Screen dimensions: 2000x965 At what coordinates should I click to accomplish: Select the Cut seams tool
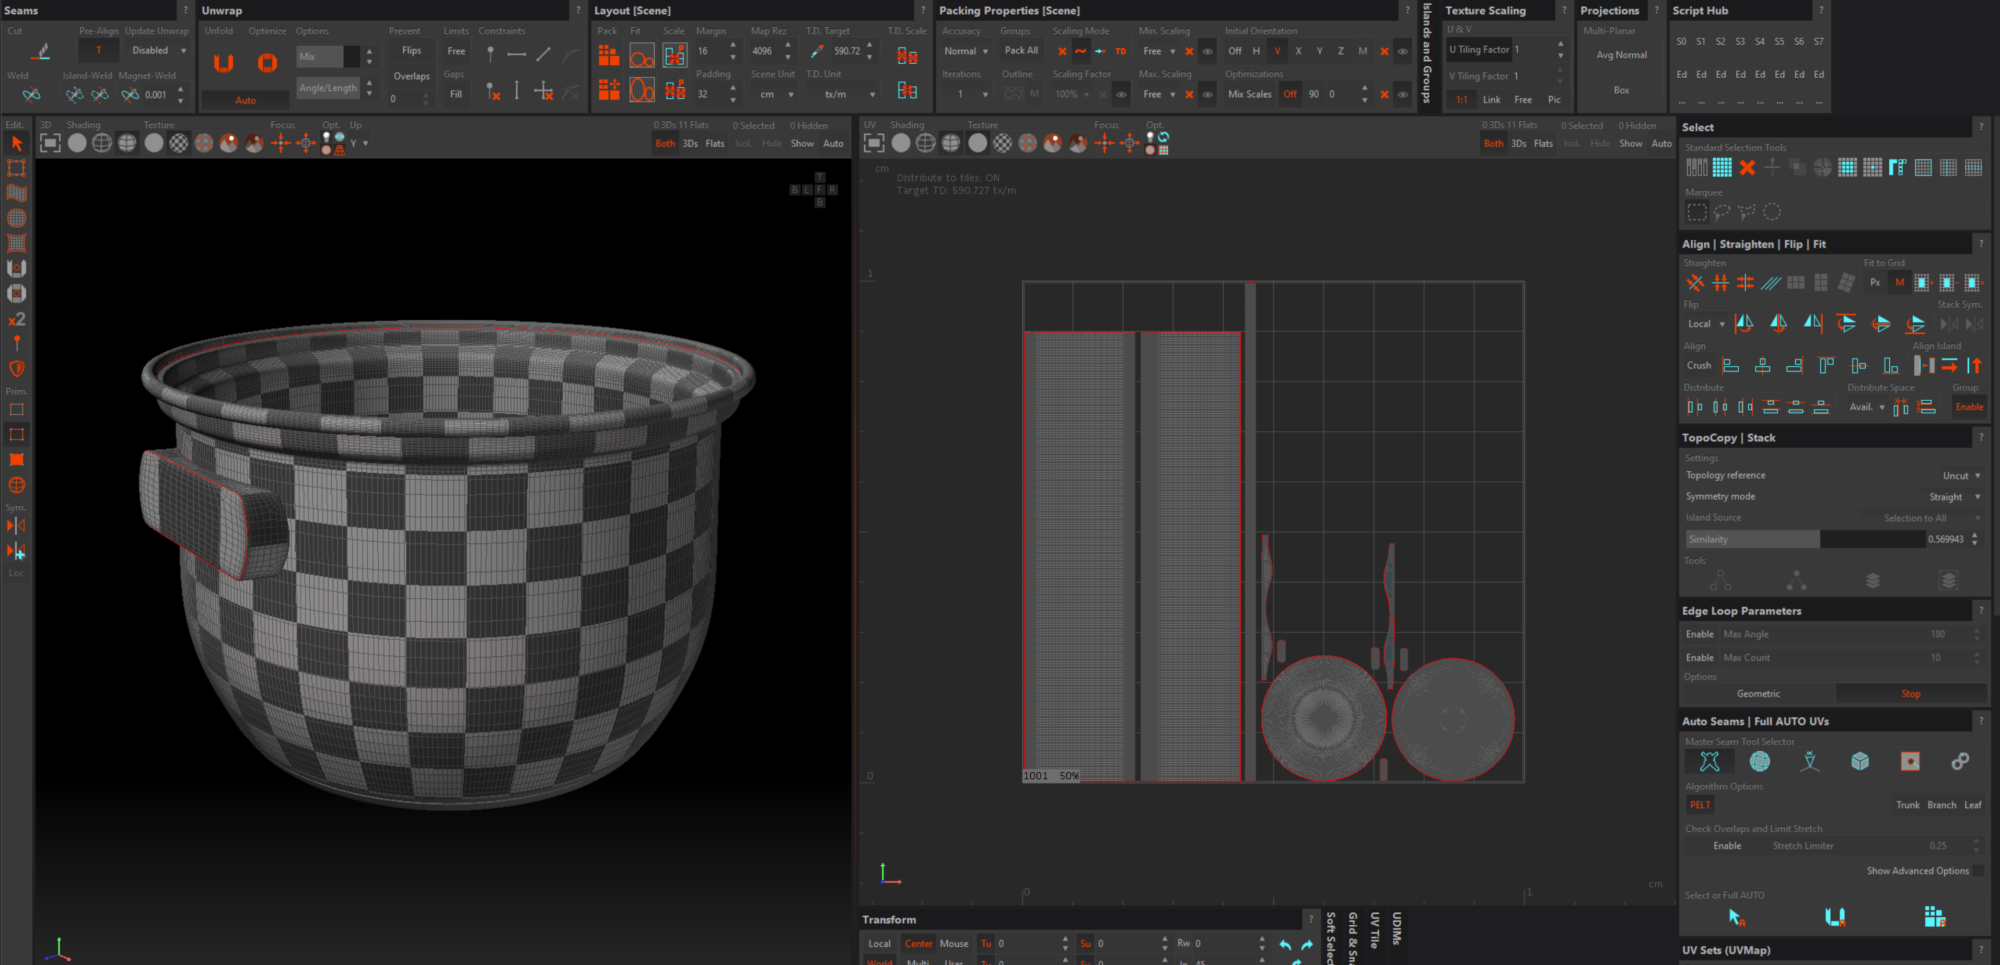click(x=40, y=51)
